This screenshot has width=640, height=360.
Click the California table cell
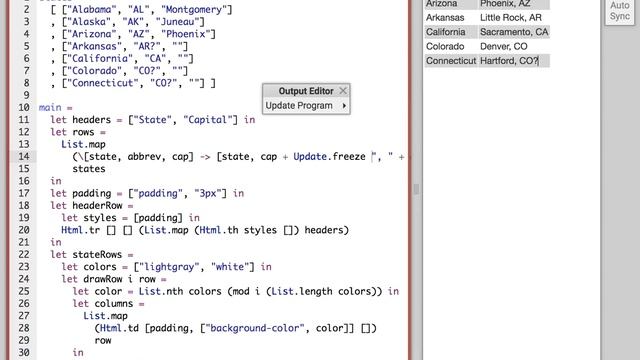(451, 32)
